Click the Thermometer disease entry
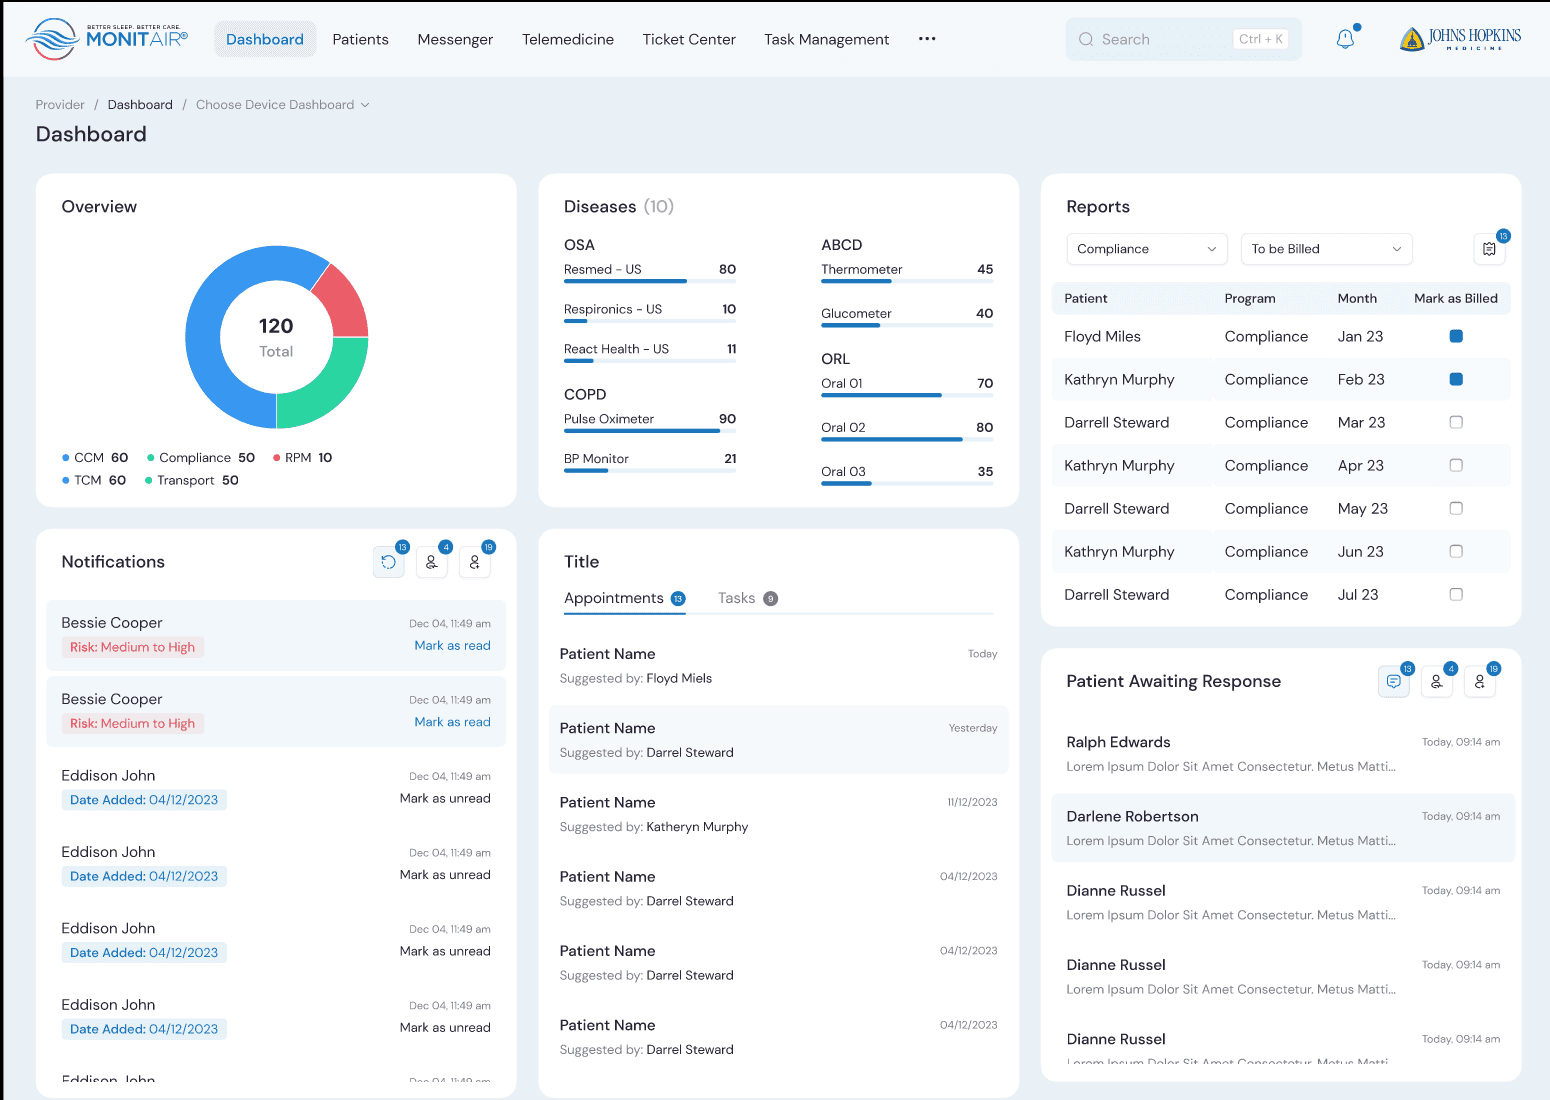Viewport: 1550px width, 1100px height. 907,272
